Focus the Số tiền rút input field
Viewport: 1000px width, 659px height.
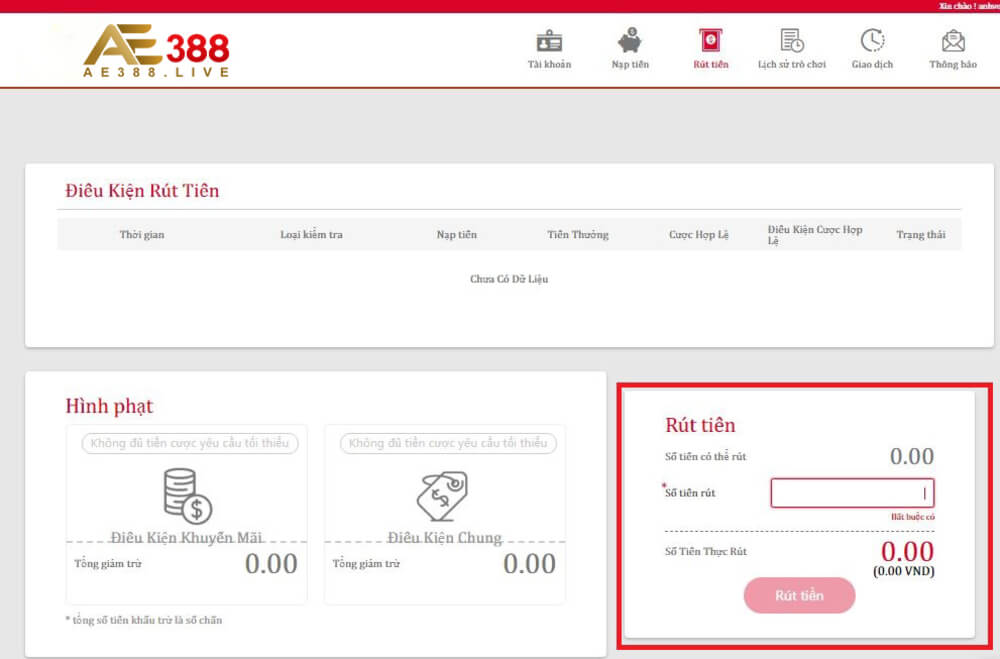coord(852,493)
